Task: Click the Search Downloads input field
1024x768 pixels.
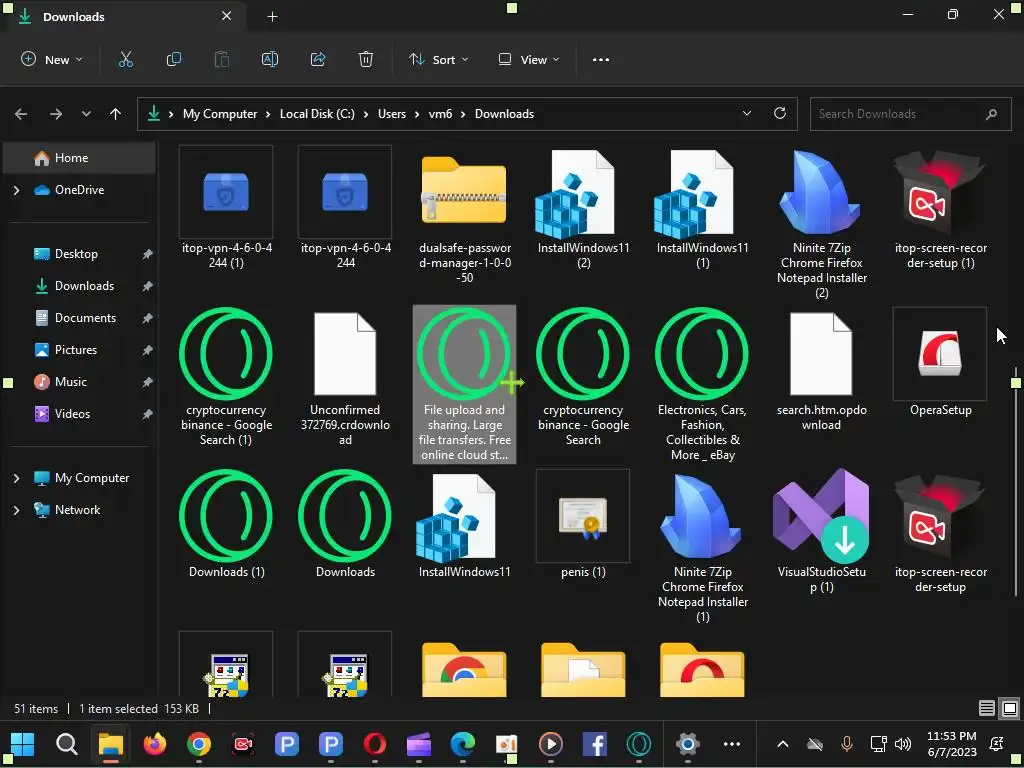Action: pyautogui.click(x=910, y=114)
